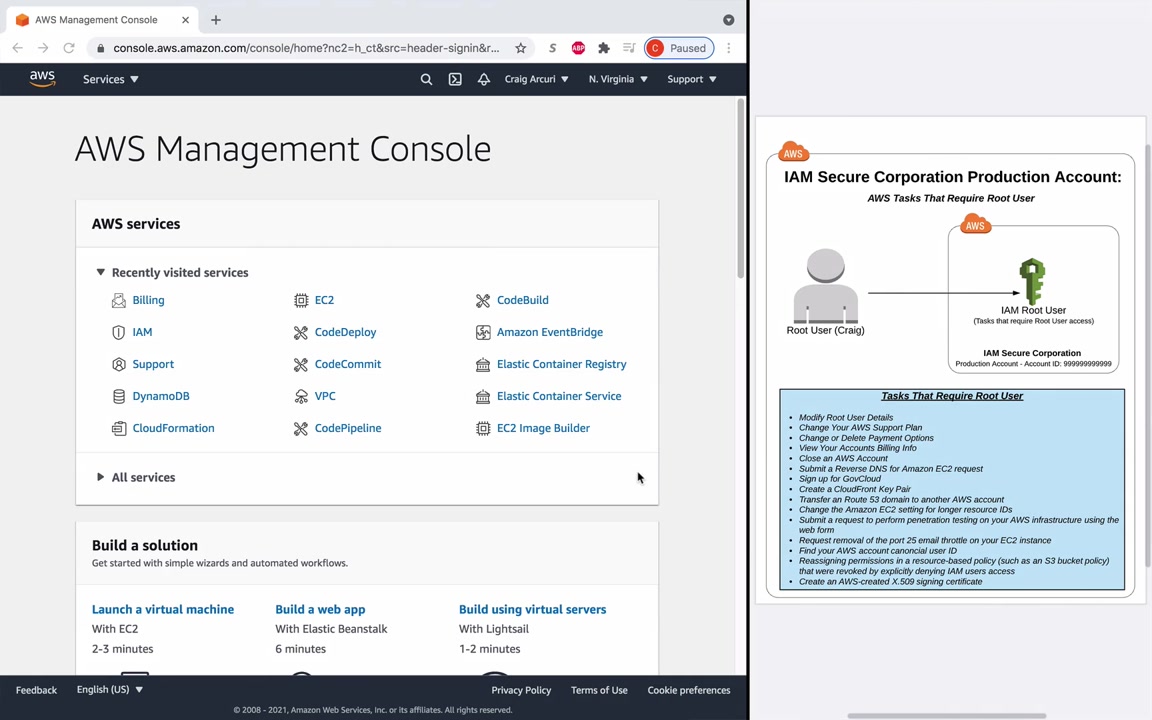
Task: Open the Terms of Use footer link
Action: 599,690
